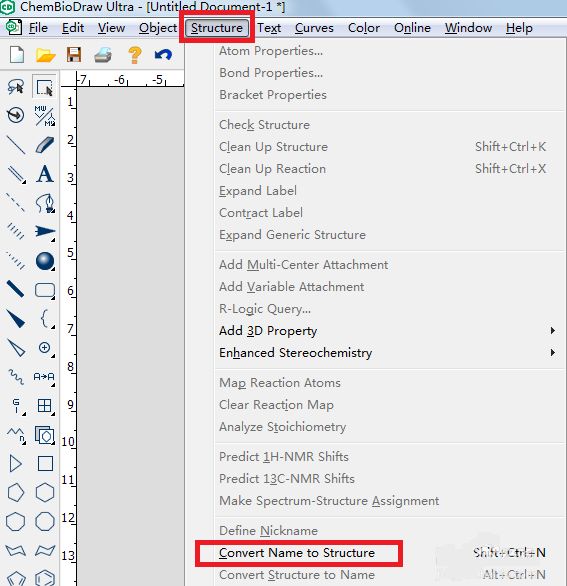Undo using the blue arrow icon
This screenshot has height=586, width=567.
[x=163, y=55]
